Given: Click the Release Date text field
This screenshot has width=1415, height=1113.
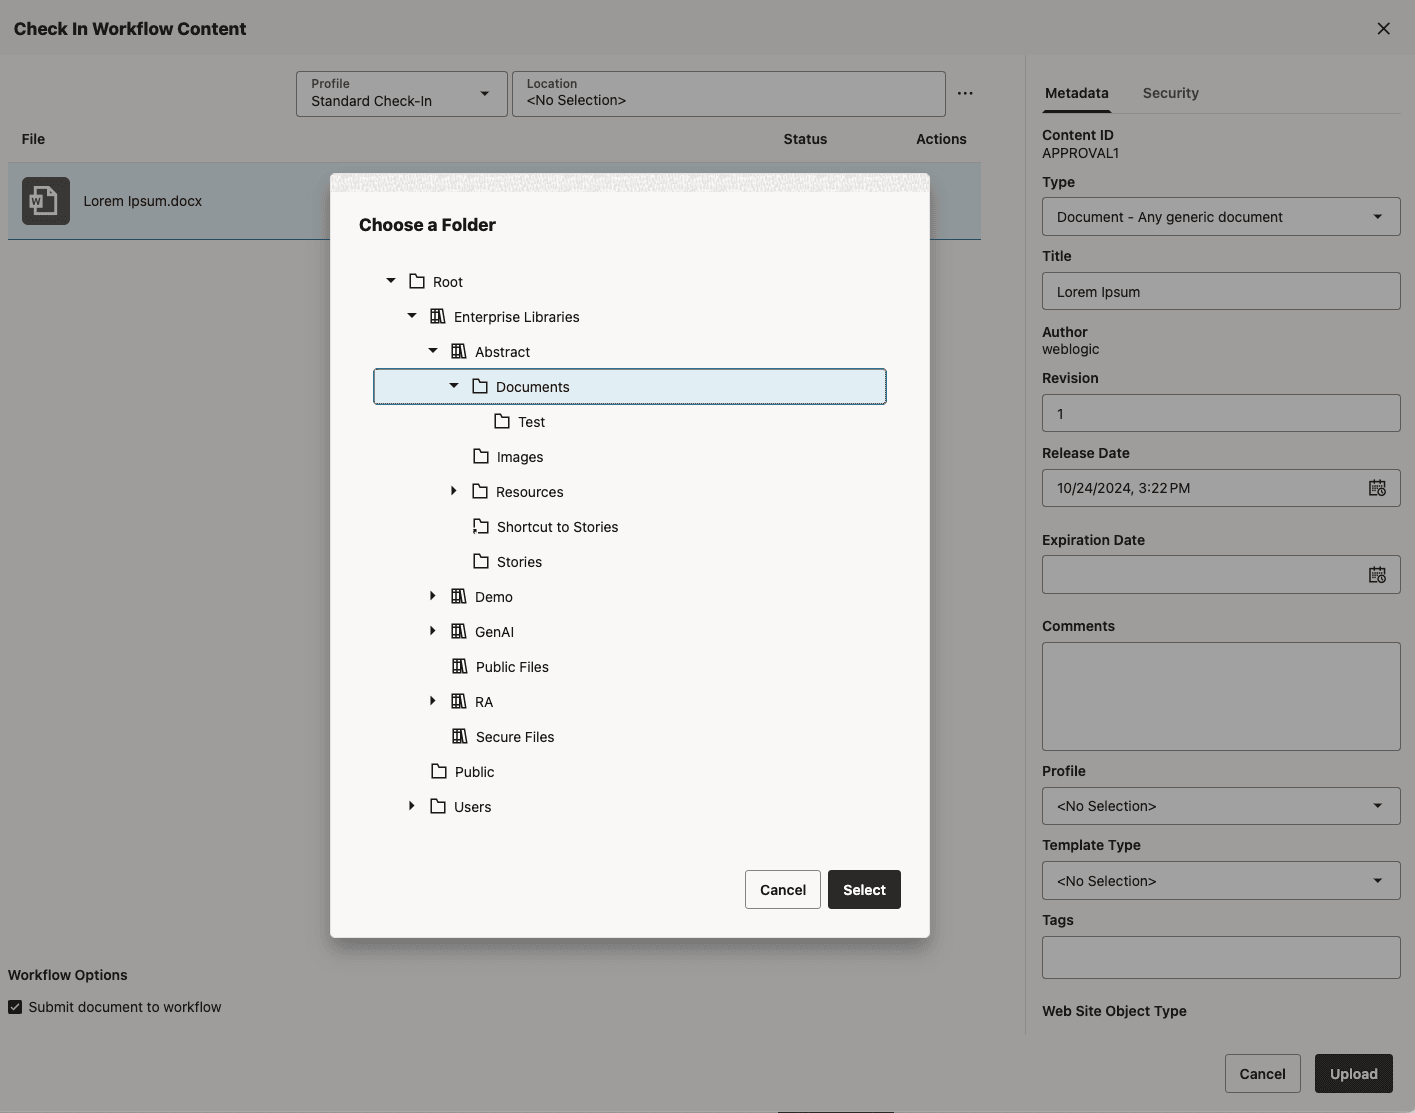Looking at the screenshot, I should [1202, 488].
